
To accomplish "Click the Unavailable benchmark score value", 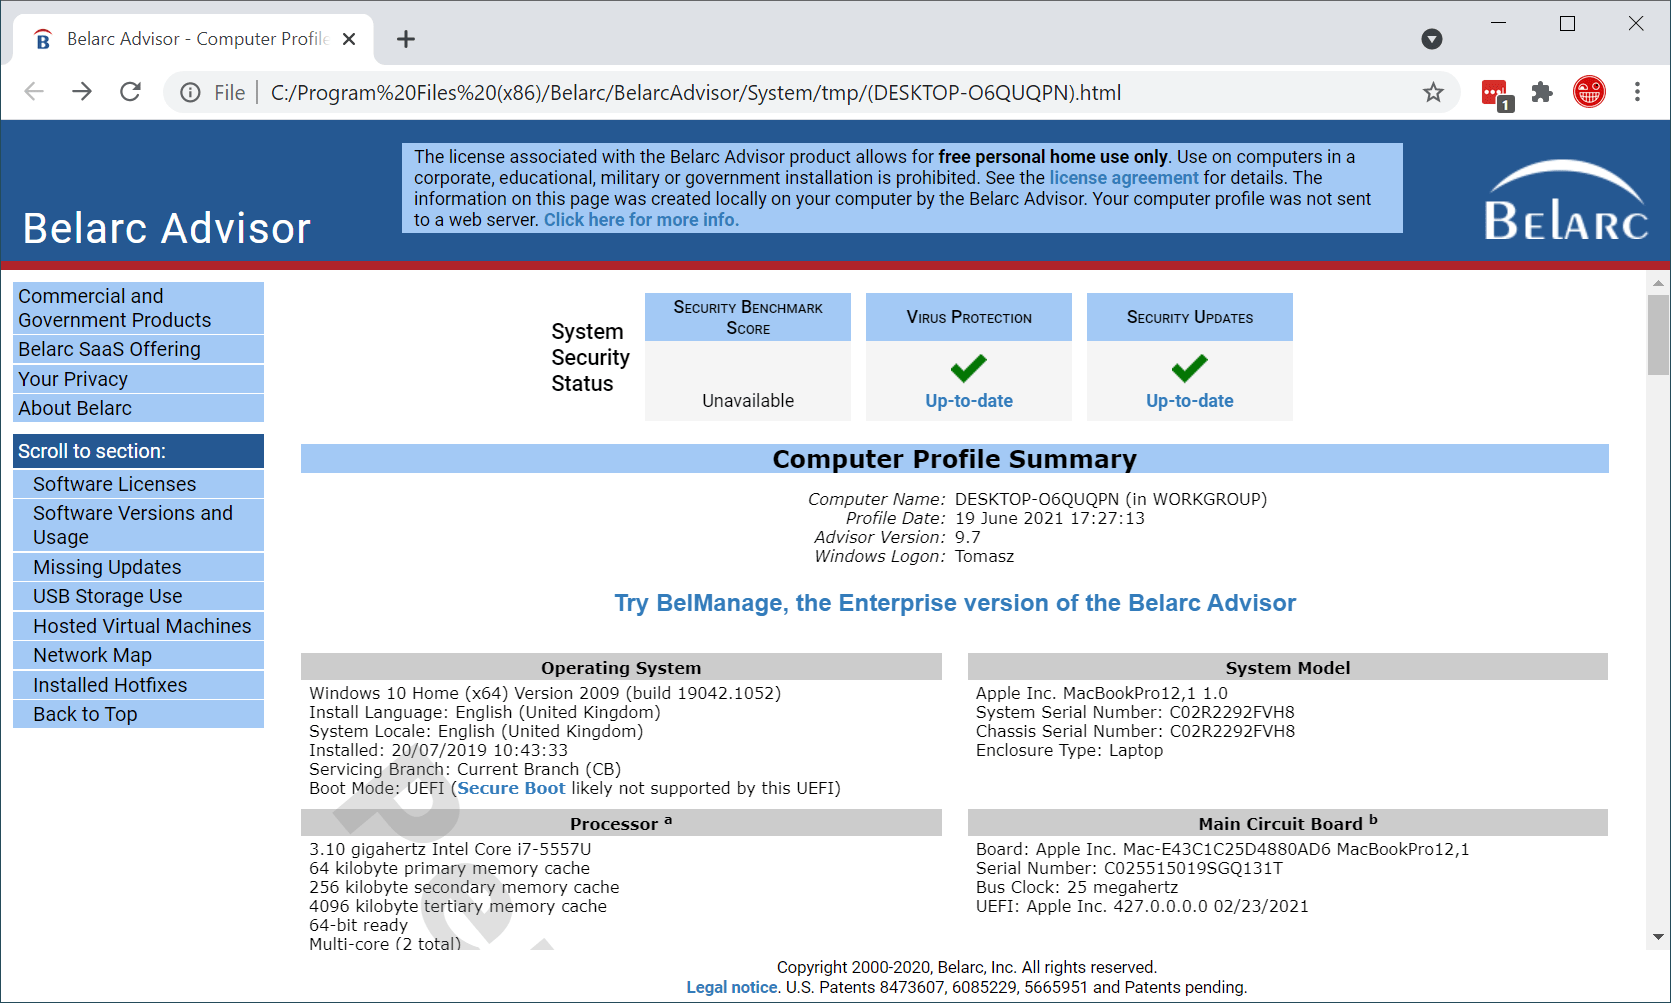I will point(748,401).
